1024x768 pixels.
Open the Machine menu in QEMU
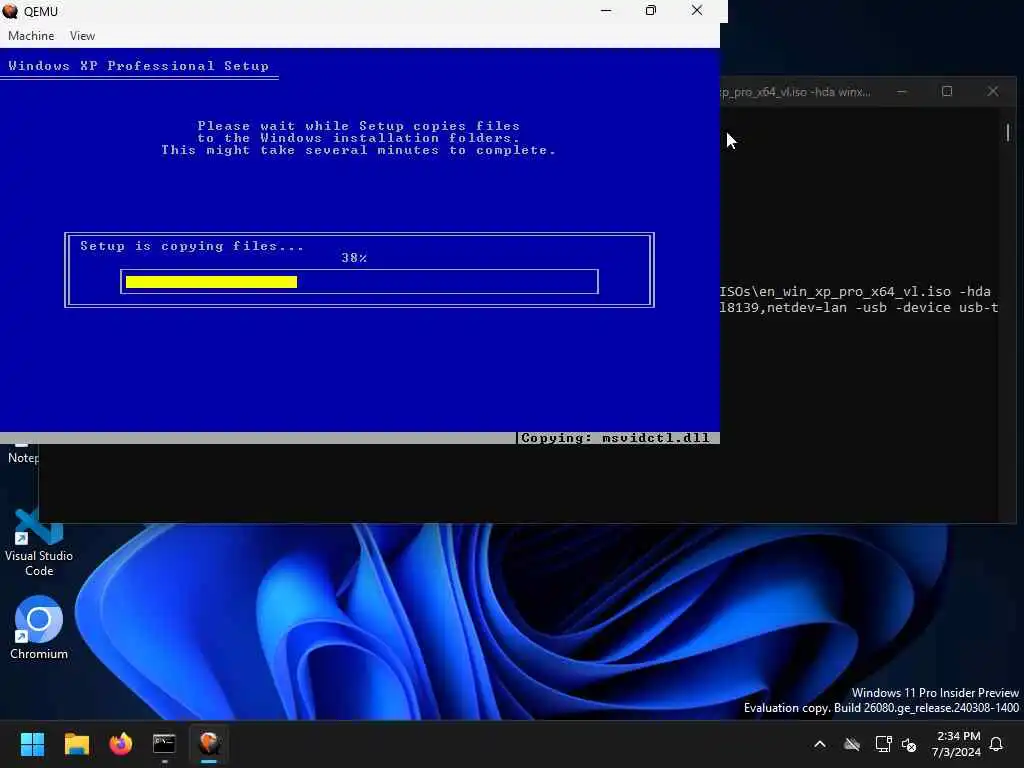[31, 36]
